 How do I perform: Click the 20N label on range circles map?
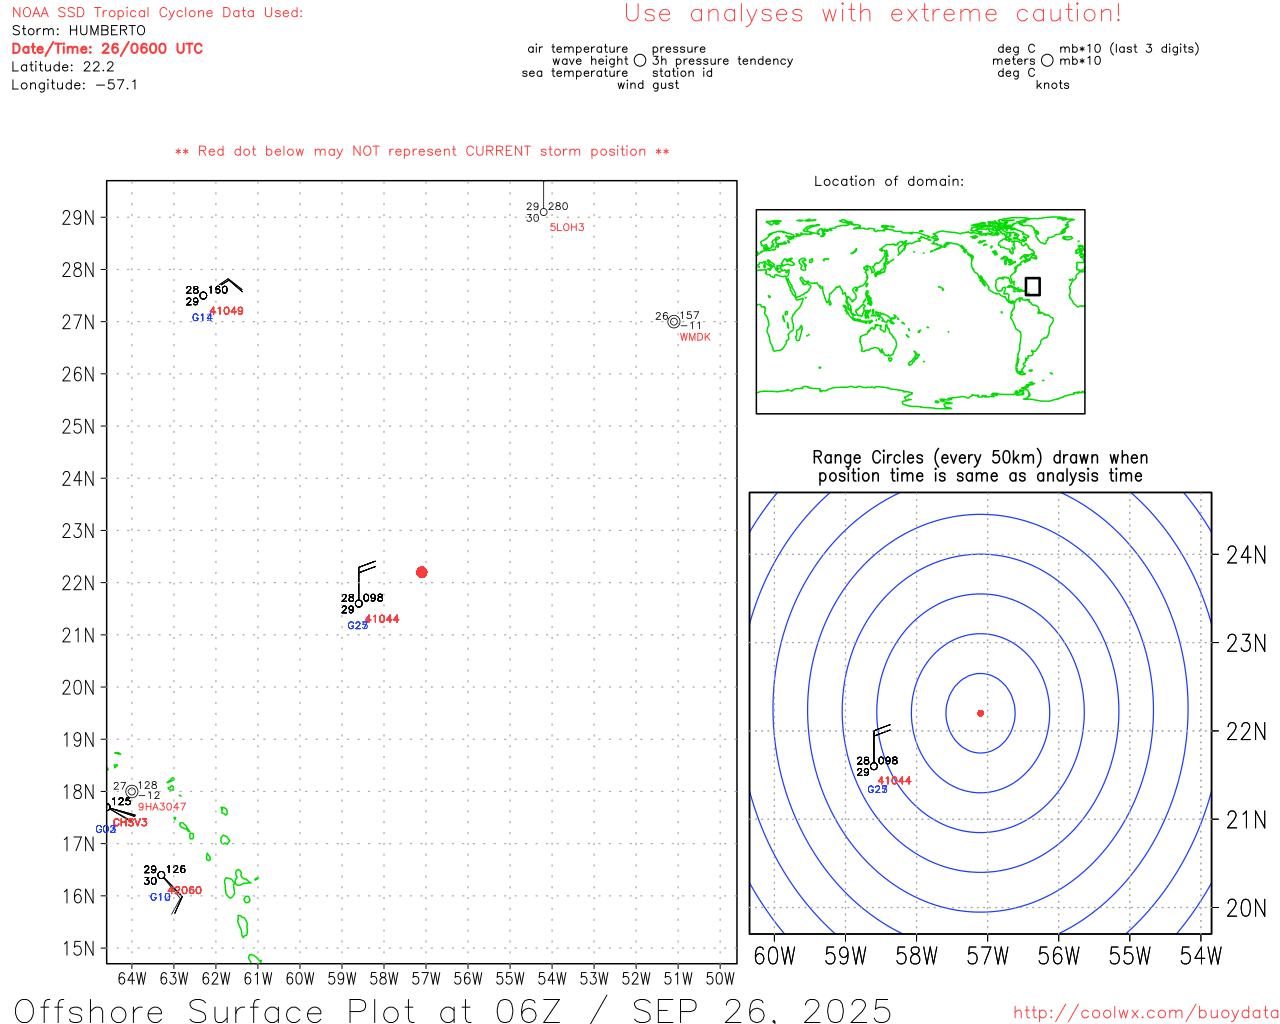point(1246,909)
